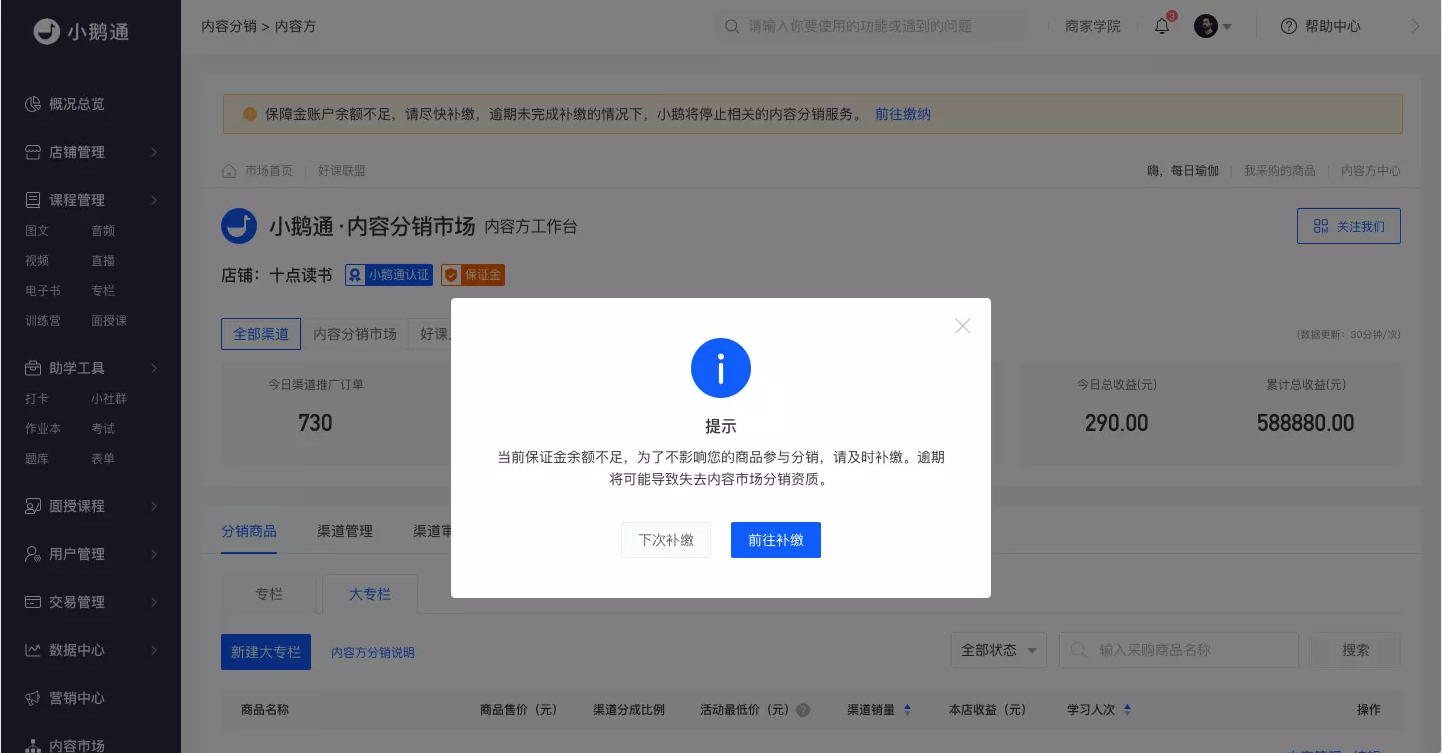Expand the 交易管理 chevron

point(154,602)
